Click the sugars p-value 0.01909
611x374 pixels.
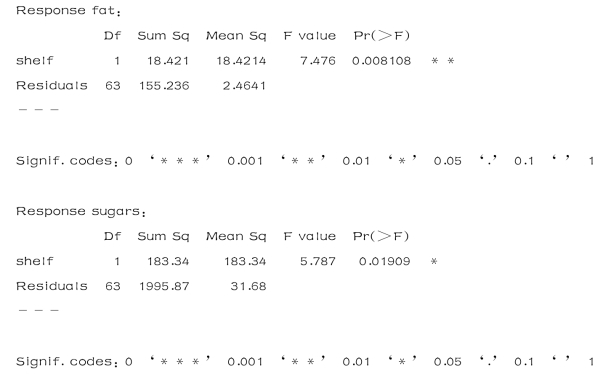pyautogui.click(x=384, y=261)
